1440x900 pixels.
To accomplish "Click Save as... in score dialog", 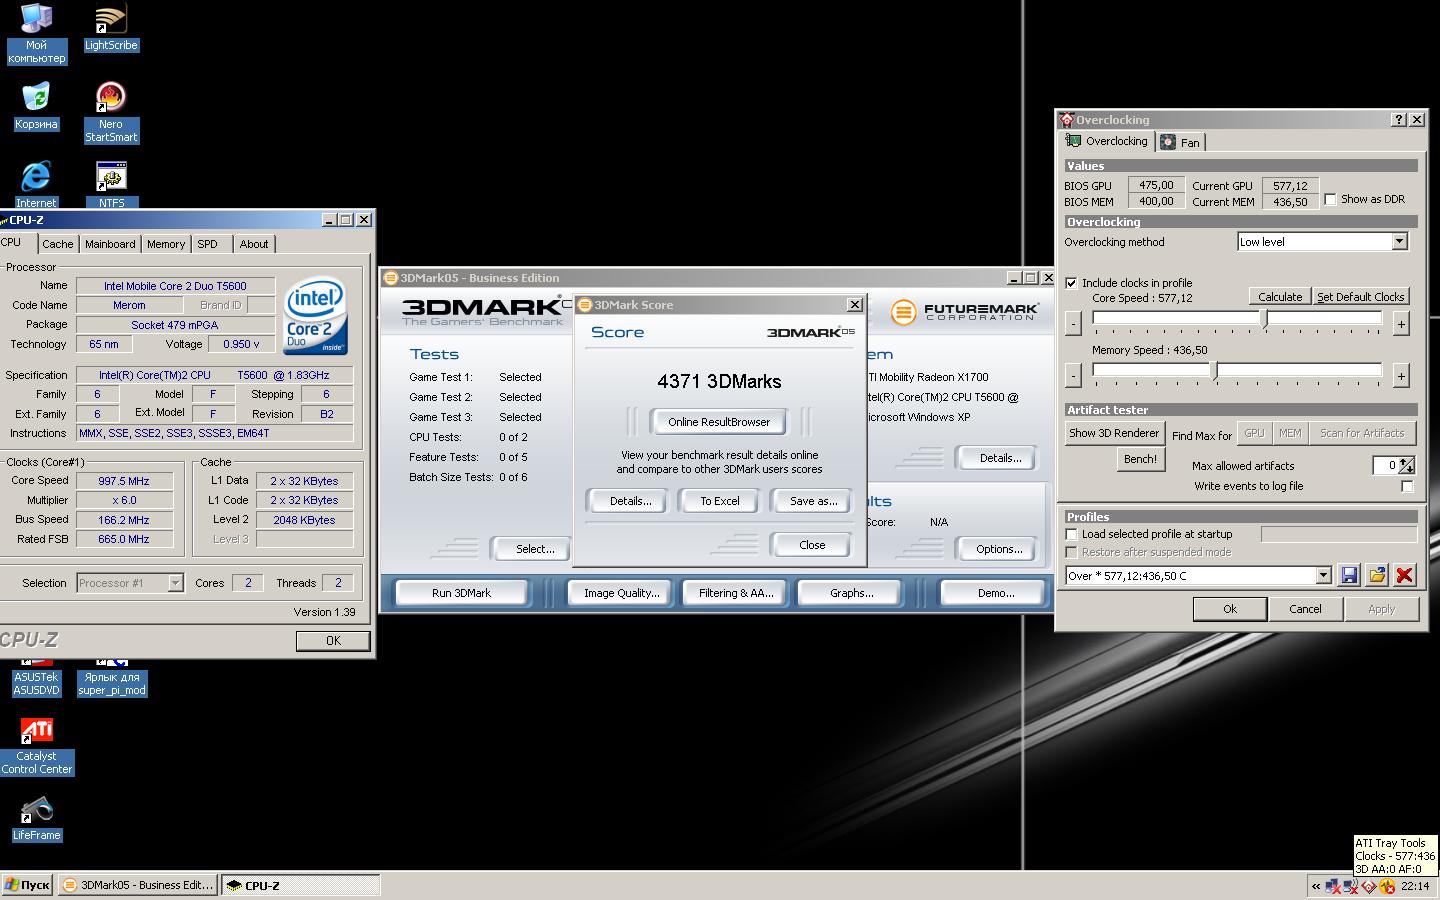I will (813, 501).
